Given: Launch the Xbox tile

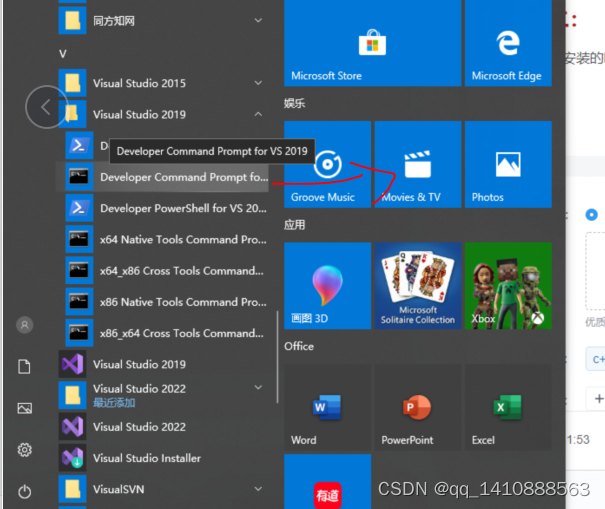Looking at the screenshot, I should (508, 286).
